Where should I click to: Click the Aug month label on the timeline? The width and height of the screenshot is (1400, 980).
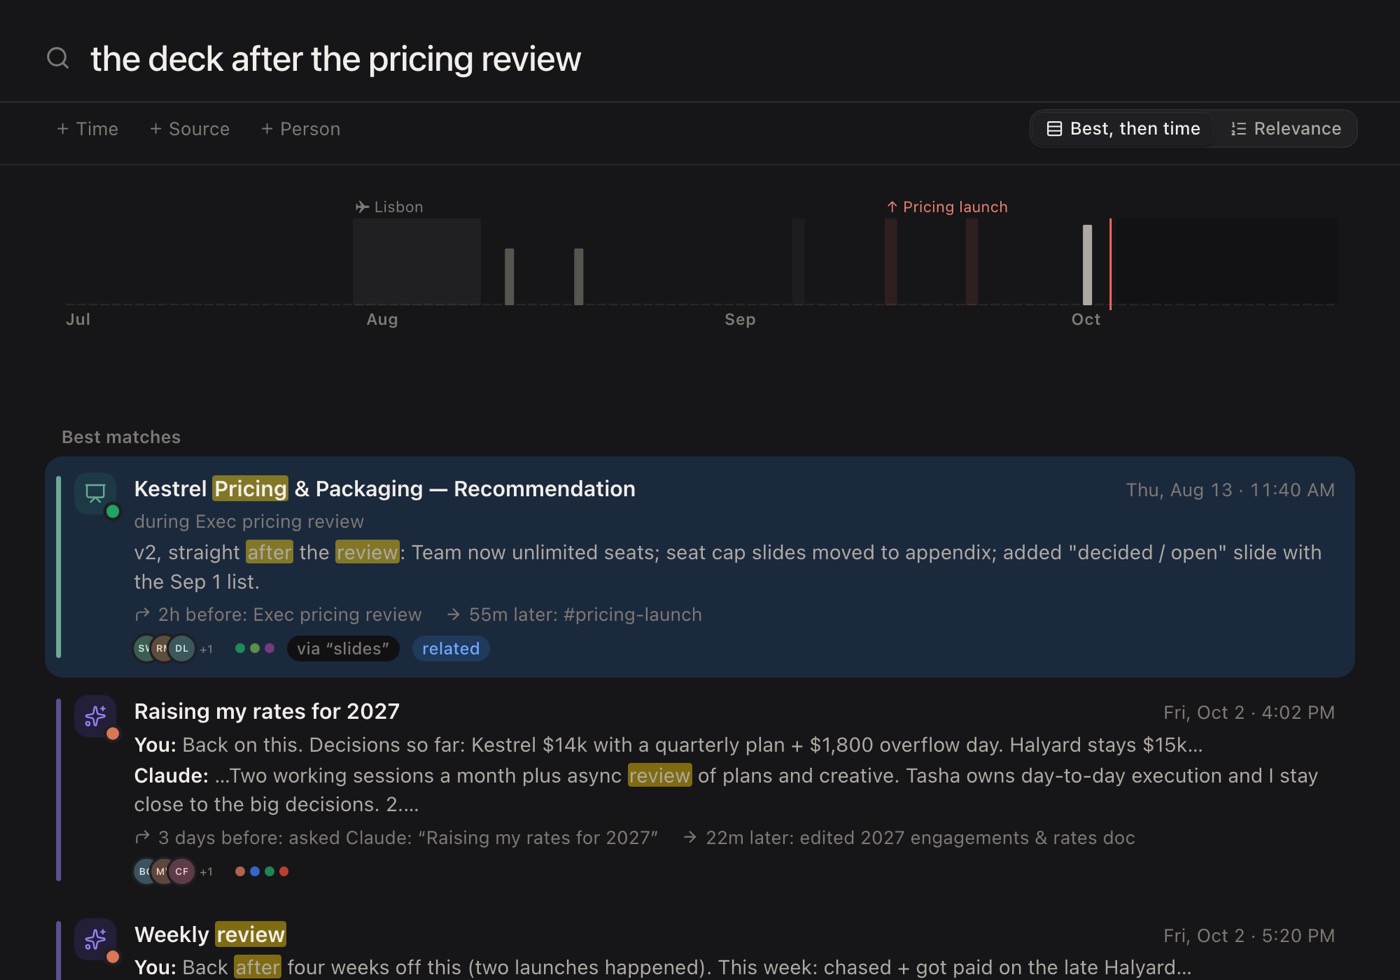click(382, 320)
